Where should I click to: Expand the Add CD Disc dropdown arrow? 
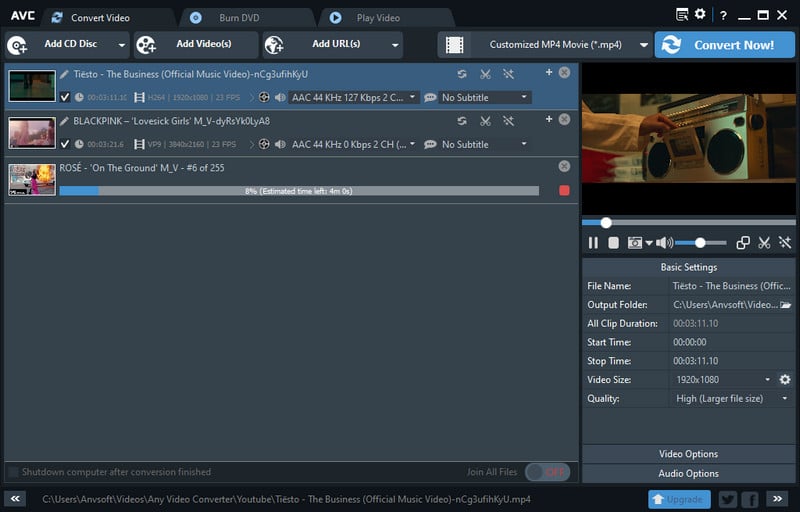pyautogui.click(x=121, y=45)
